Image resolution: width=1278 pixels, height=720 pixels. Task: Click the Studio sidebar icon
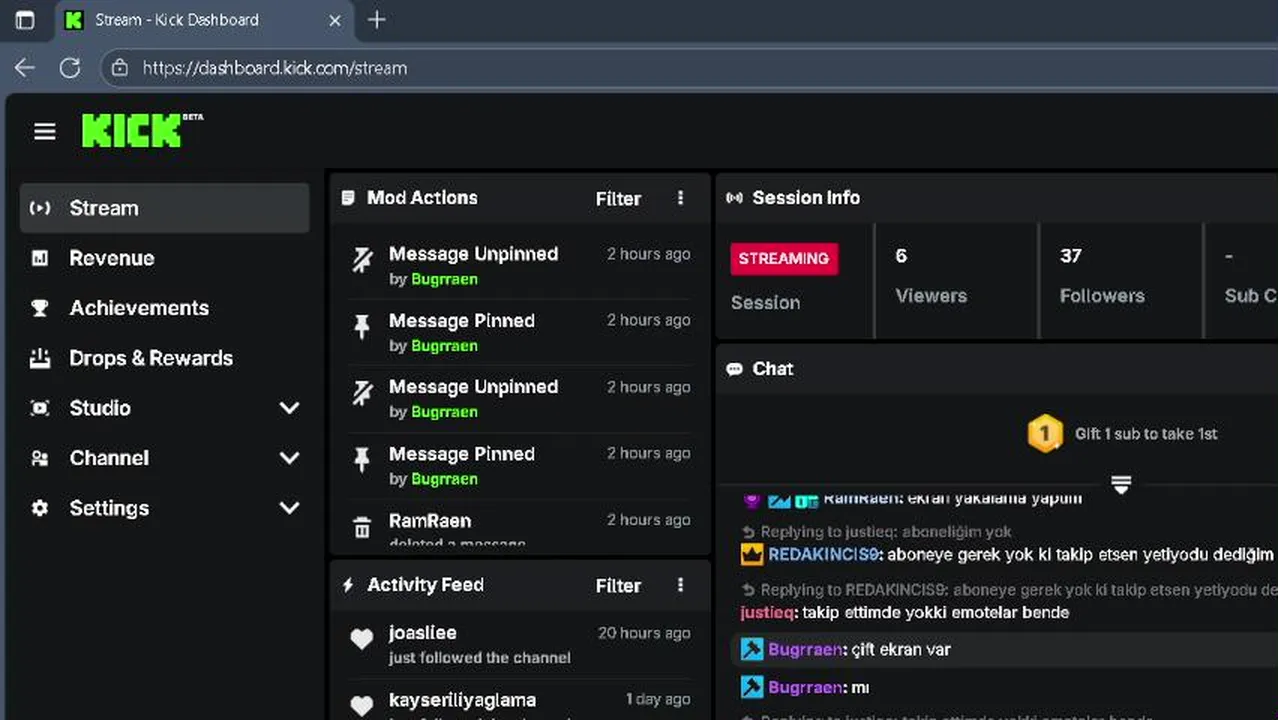pyautogui.click(x=40, y=408)
